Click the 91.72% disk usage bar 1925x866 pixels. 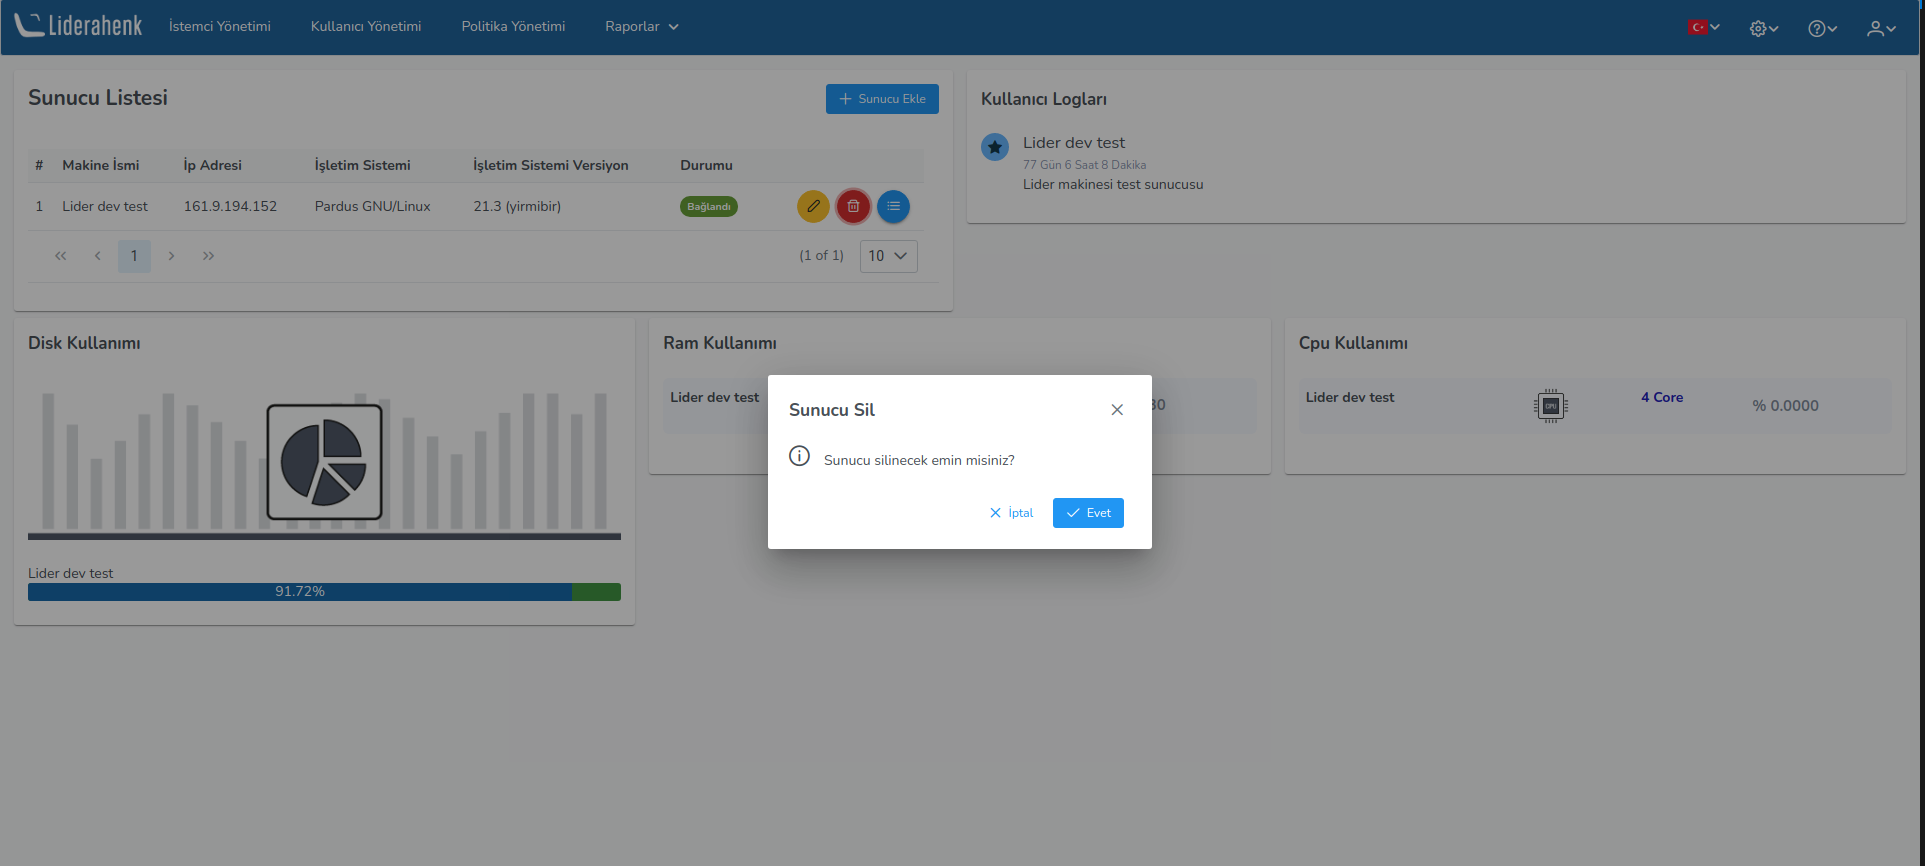[x=324, y=592]
